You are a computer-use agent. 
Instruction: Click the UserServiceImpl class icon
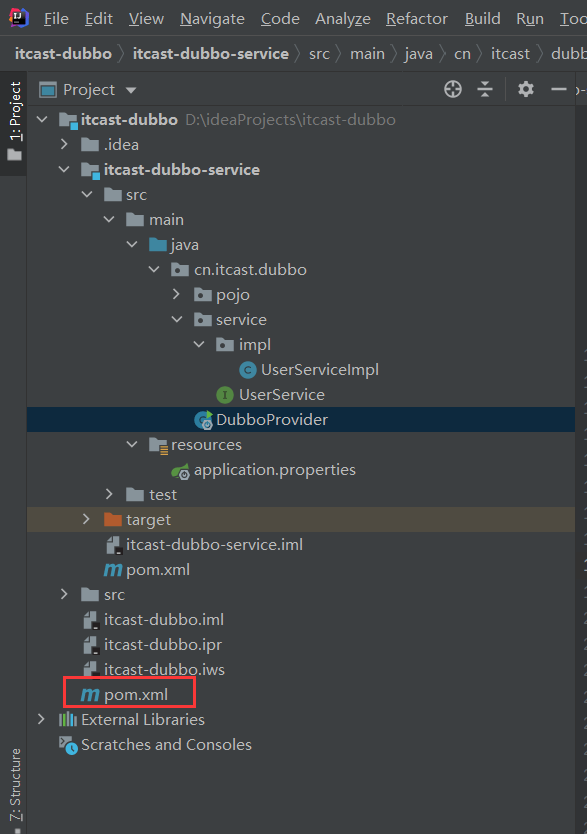(x=248, y=369)
